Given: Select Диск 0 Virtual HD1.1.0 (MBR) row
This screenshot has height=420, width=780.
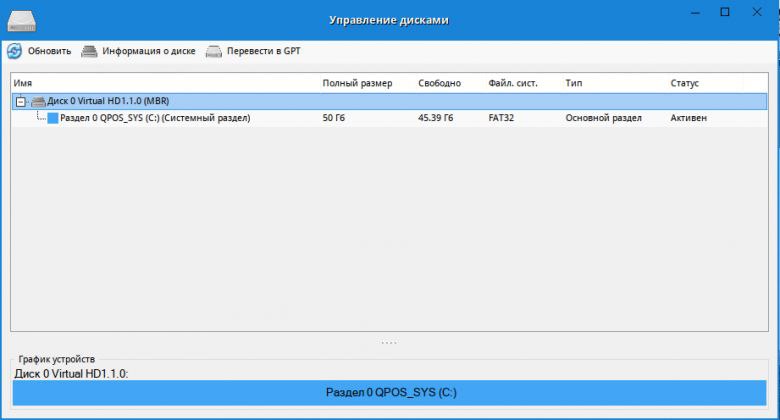Looking at the screenshot, I should 389,101.
